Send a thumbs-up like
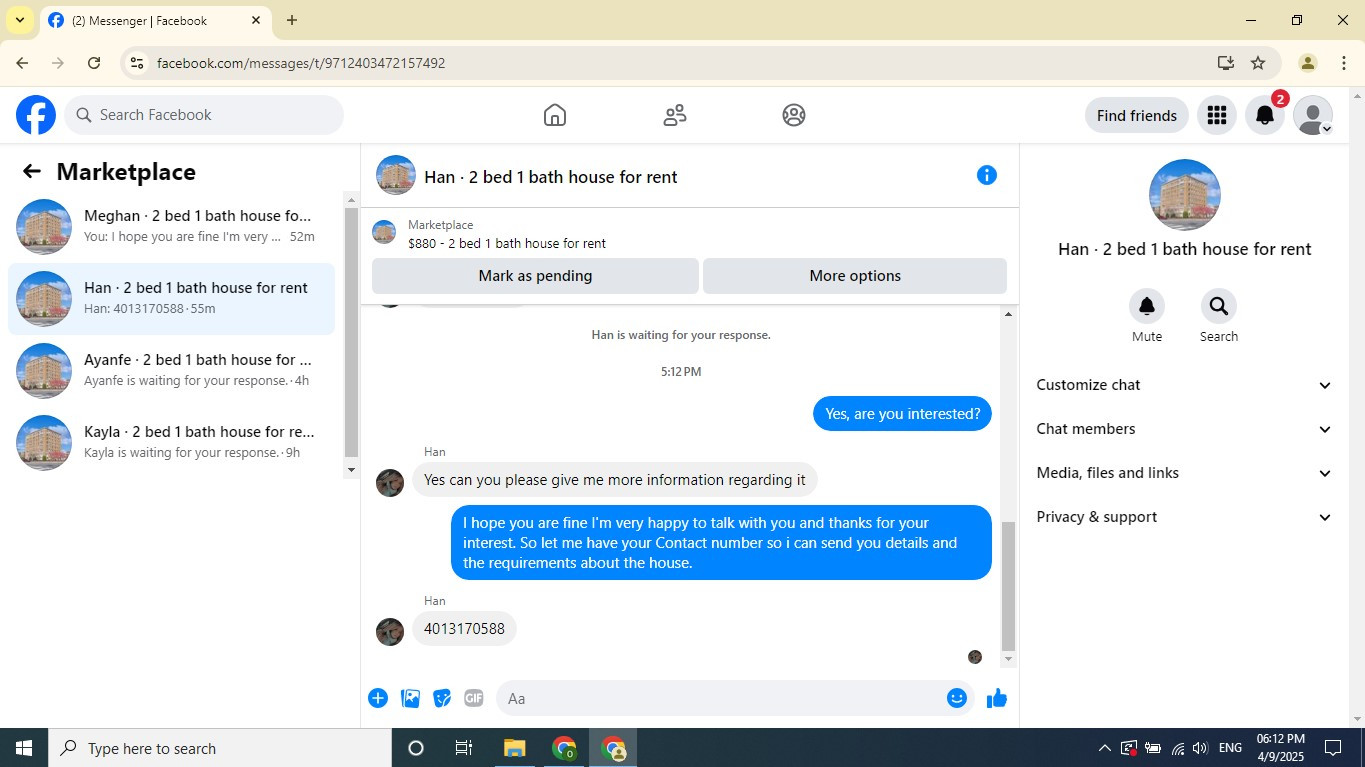 pyautogui.click(x=997, y=698)
